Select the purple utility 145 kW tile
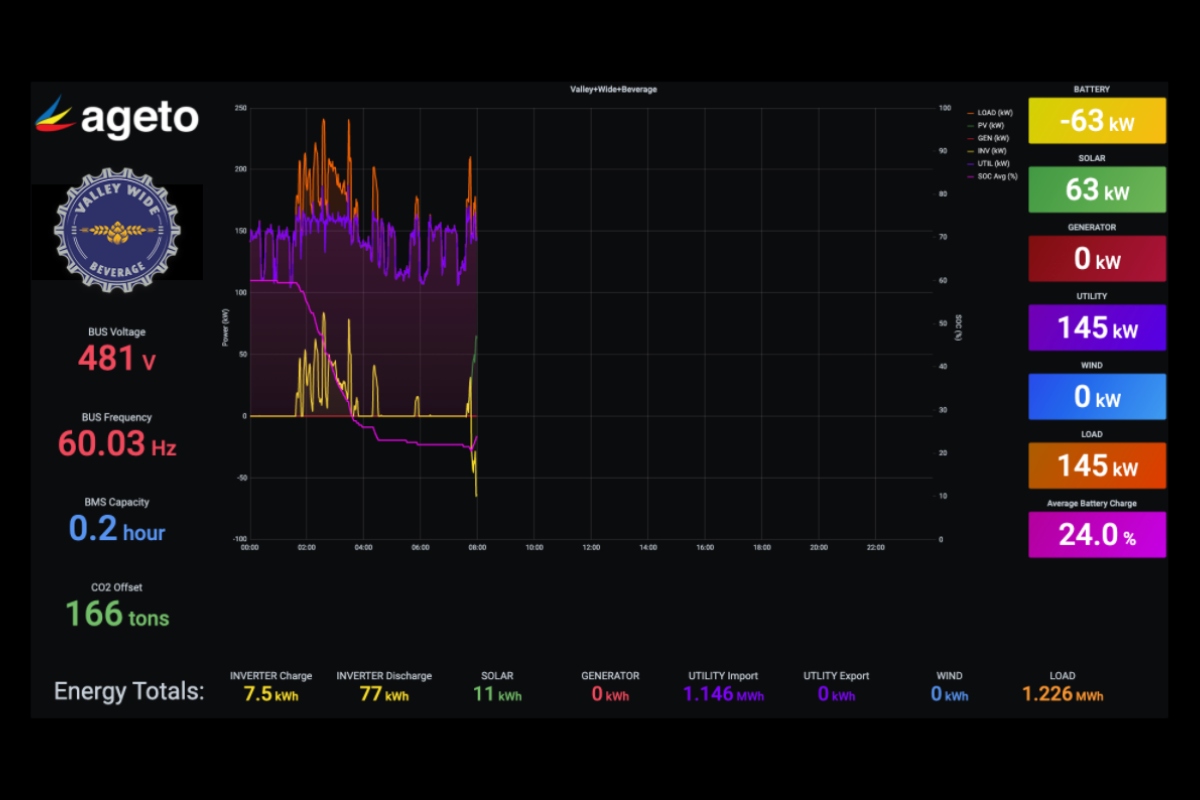Viewport: 1200px width, 800px height. point(1096,328)
